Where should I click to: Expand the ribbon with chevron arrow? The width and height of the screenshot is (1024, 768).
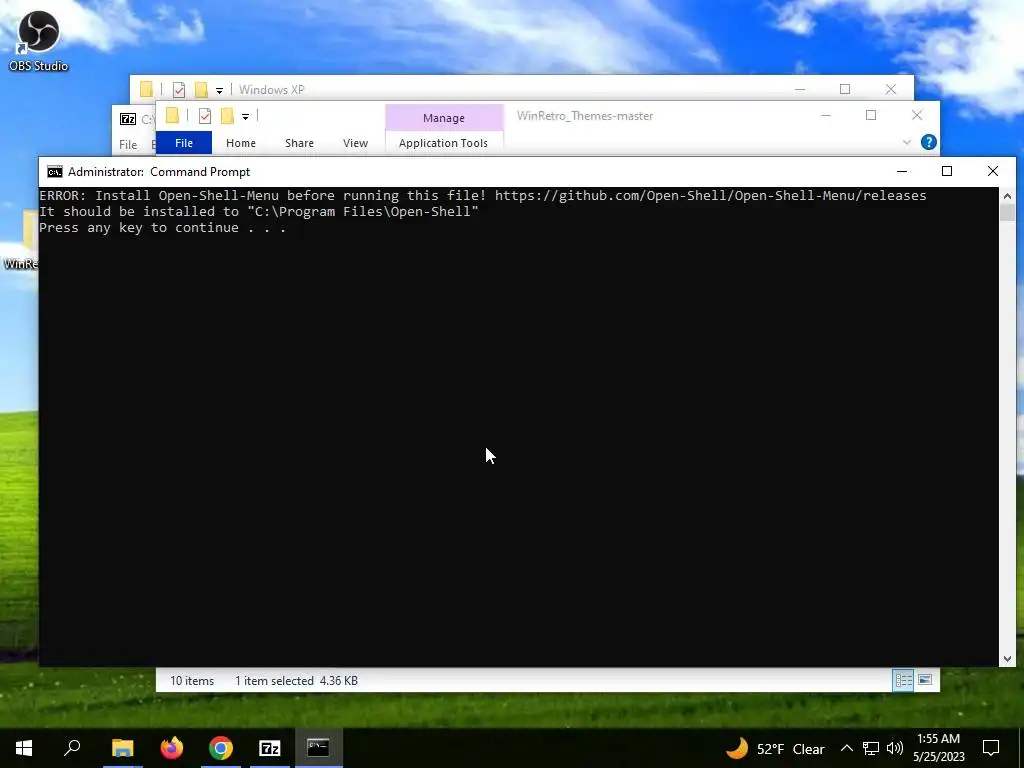pyautogui.click(x=906, y=142)
